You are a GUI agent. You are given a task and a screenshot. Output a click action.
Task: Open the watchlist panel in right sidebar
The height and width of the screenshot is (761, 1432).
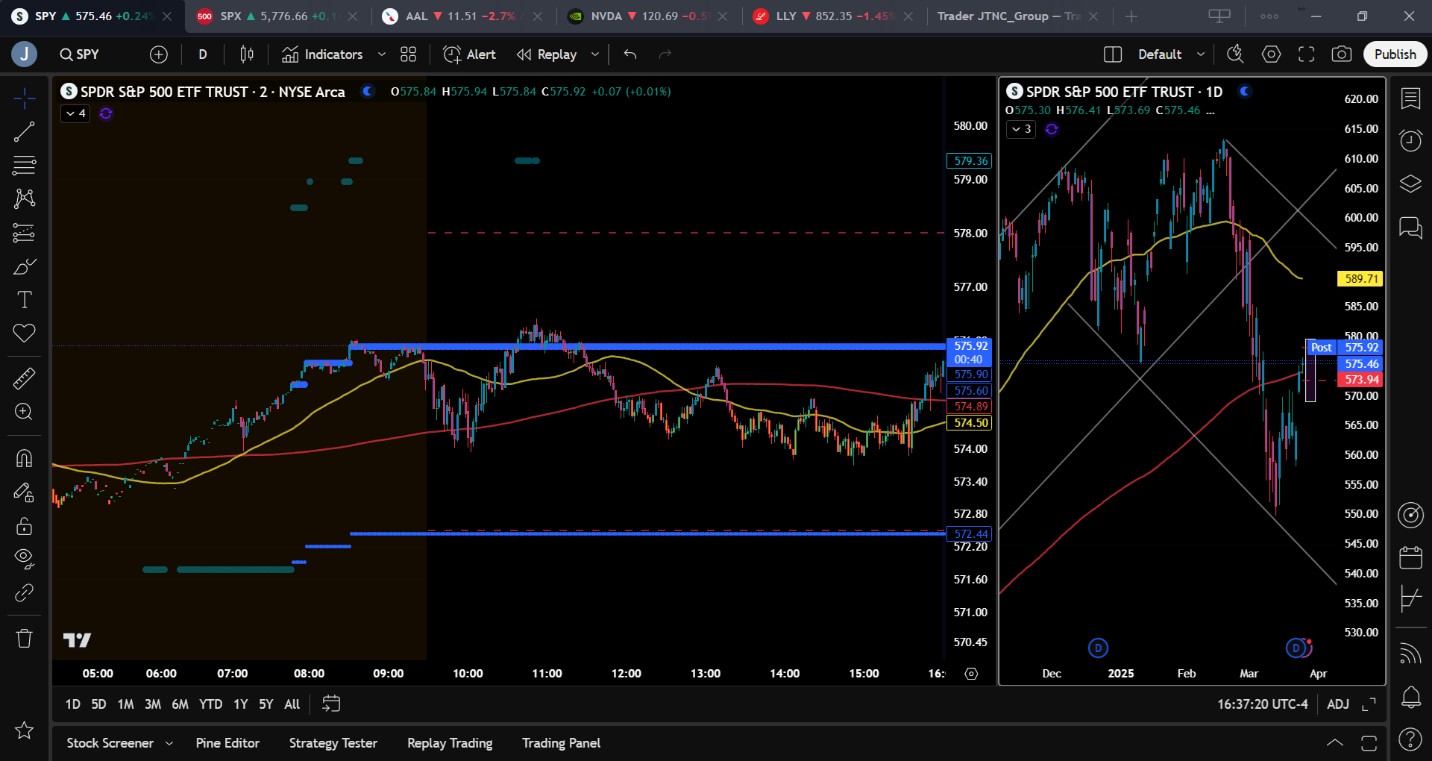[1411, 98]
